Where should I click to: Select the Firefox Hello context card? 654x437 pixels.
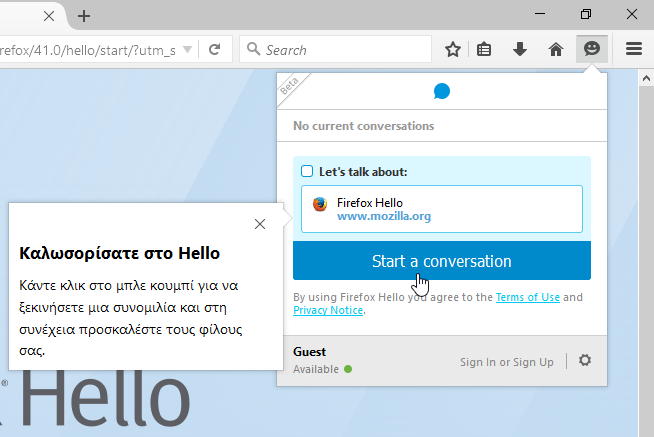click(442, 209)
